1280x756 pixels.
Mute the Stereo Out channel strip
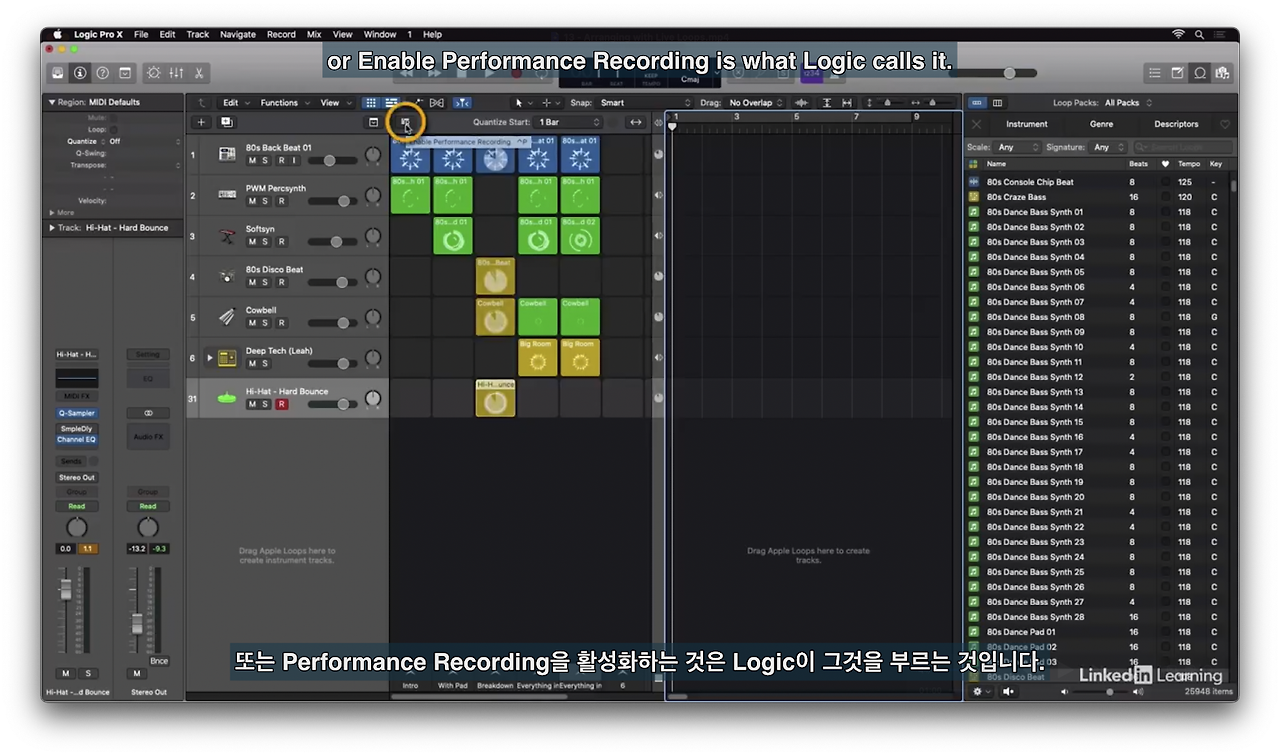tap(137, 673)
